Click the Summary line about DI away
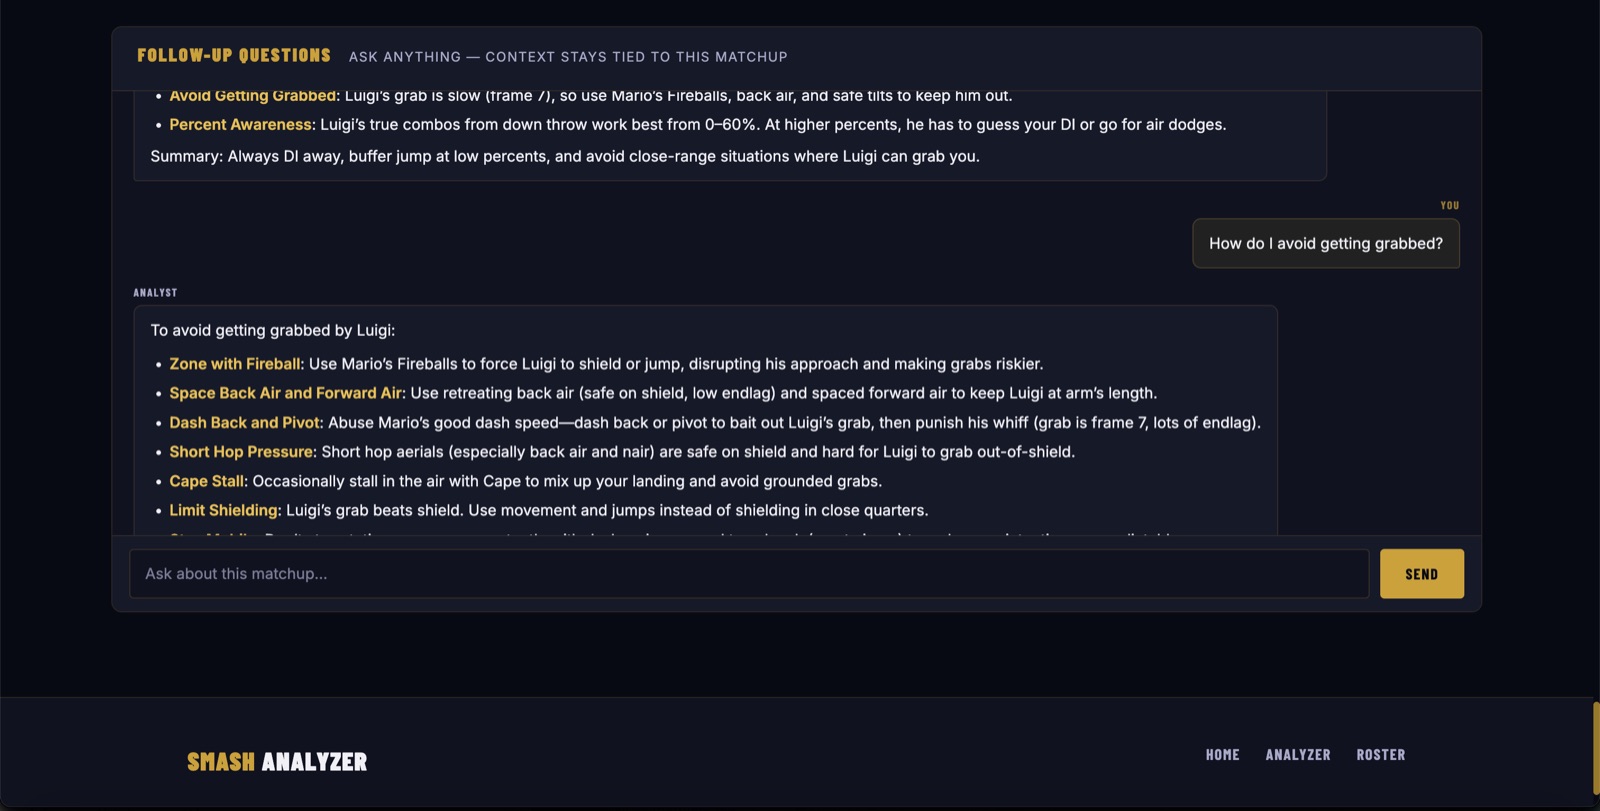 (x=565, y=157)
